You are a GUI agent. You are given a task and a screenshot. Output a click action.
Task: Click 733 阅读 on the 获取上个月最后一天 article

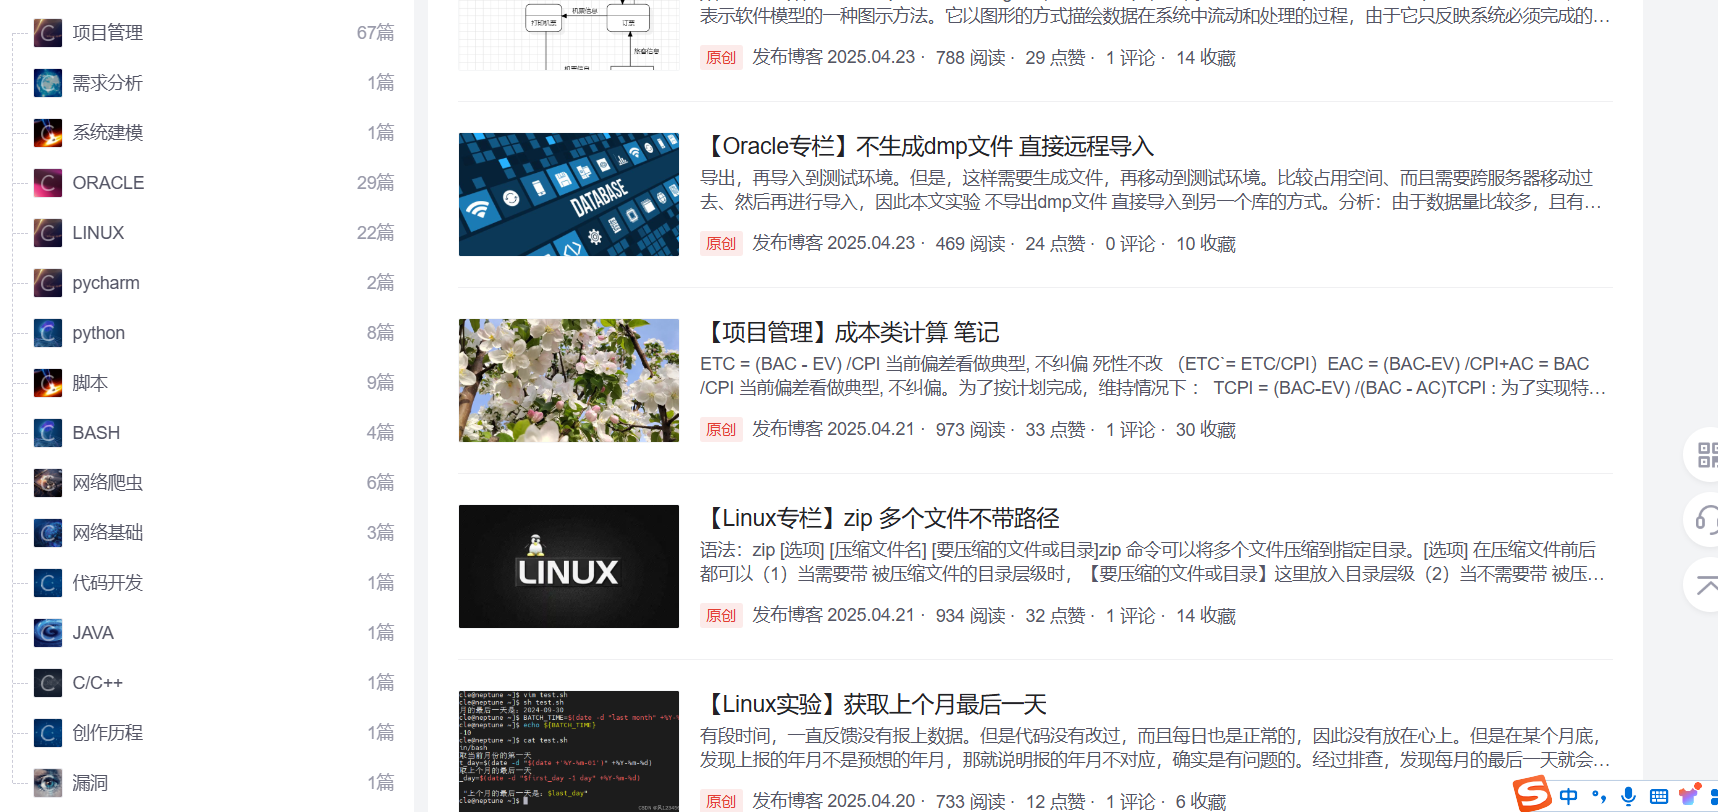(x=971, y=802)
